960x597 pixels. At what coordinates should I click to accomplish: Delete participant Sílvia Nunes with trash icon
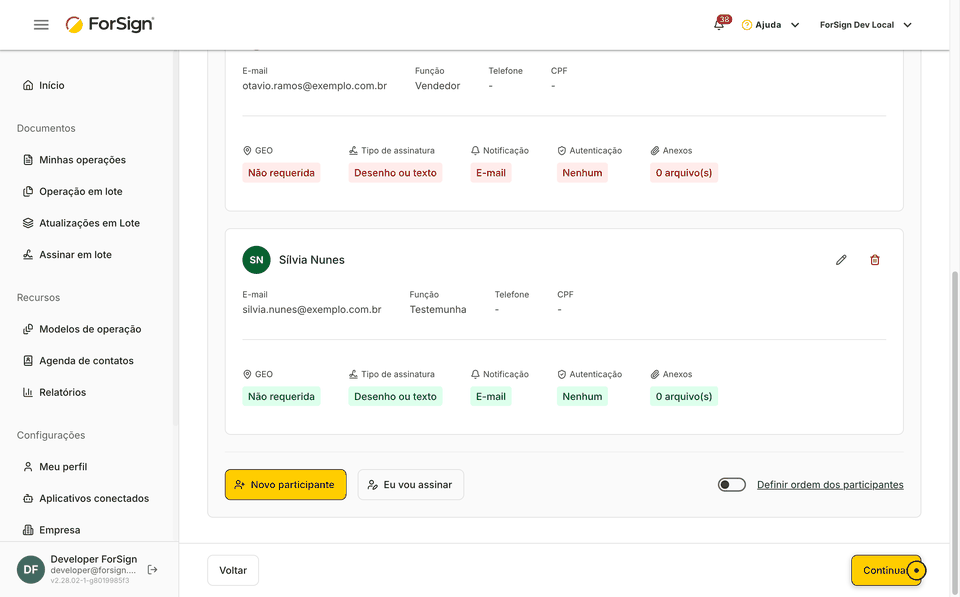coord(875,260)
